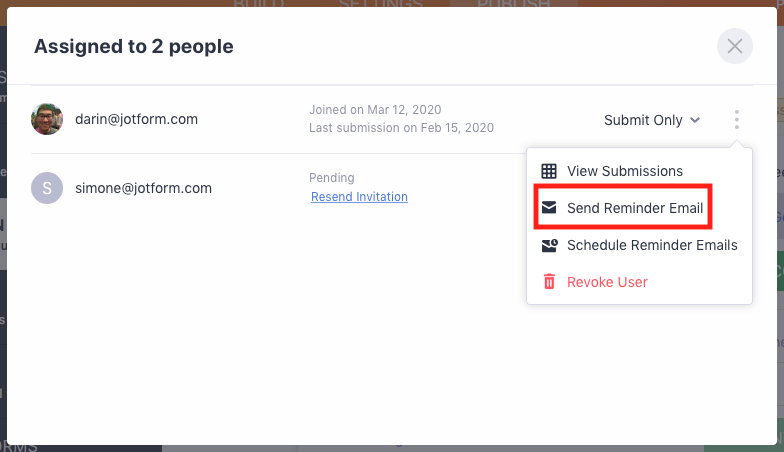Click the Schedule Reminder Emails clock-envelope icon
This screenshot has width=784, height=452.
pyautogui.click(x=549, y=245)
